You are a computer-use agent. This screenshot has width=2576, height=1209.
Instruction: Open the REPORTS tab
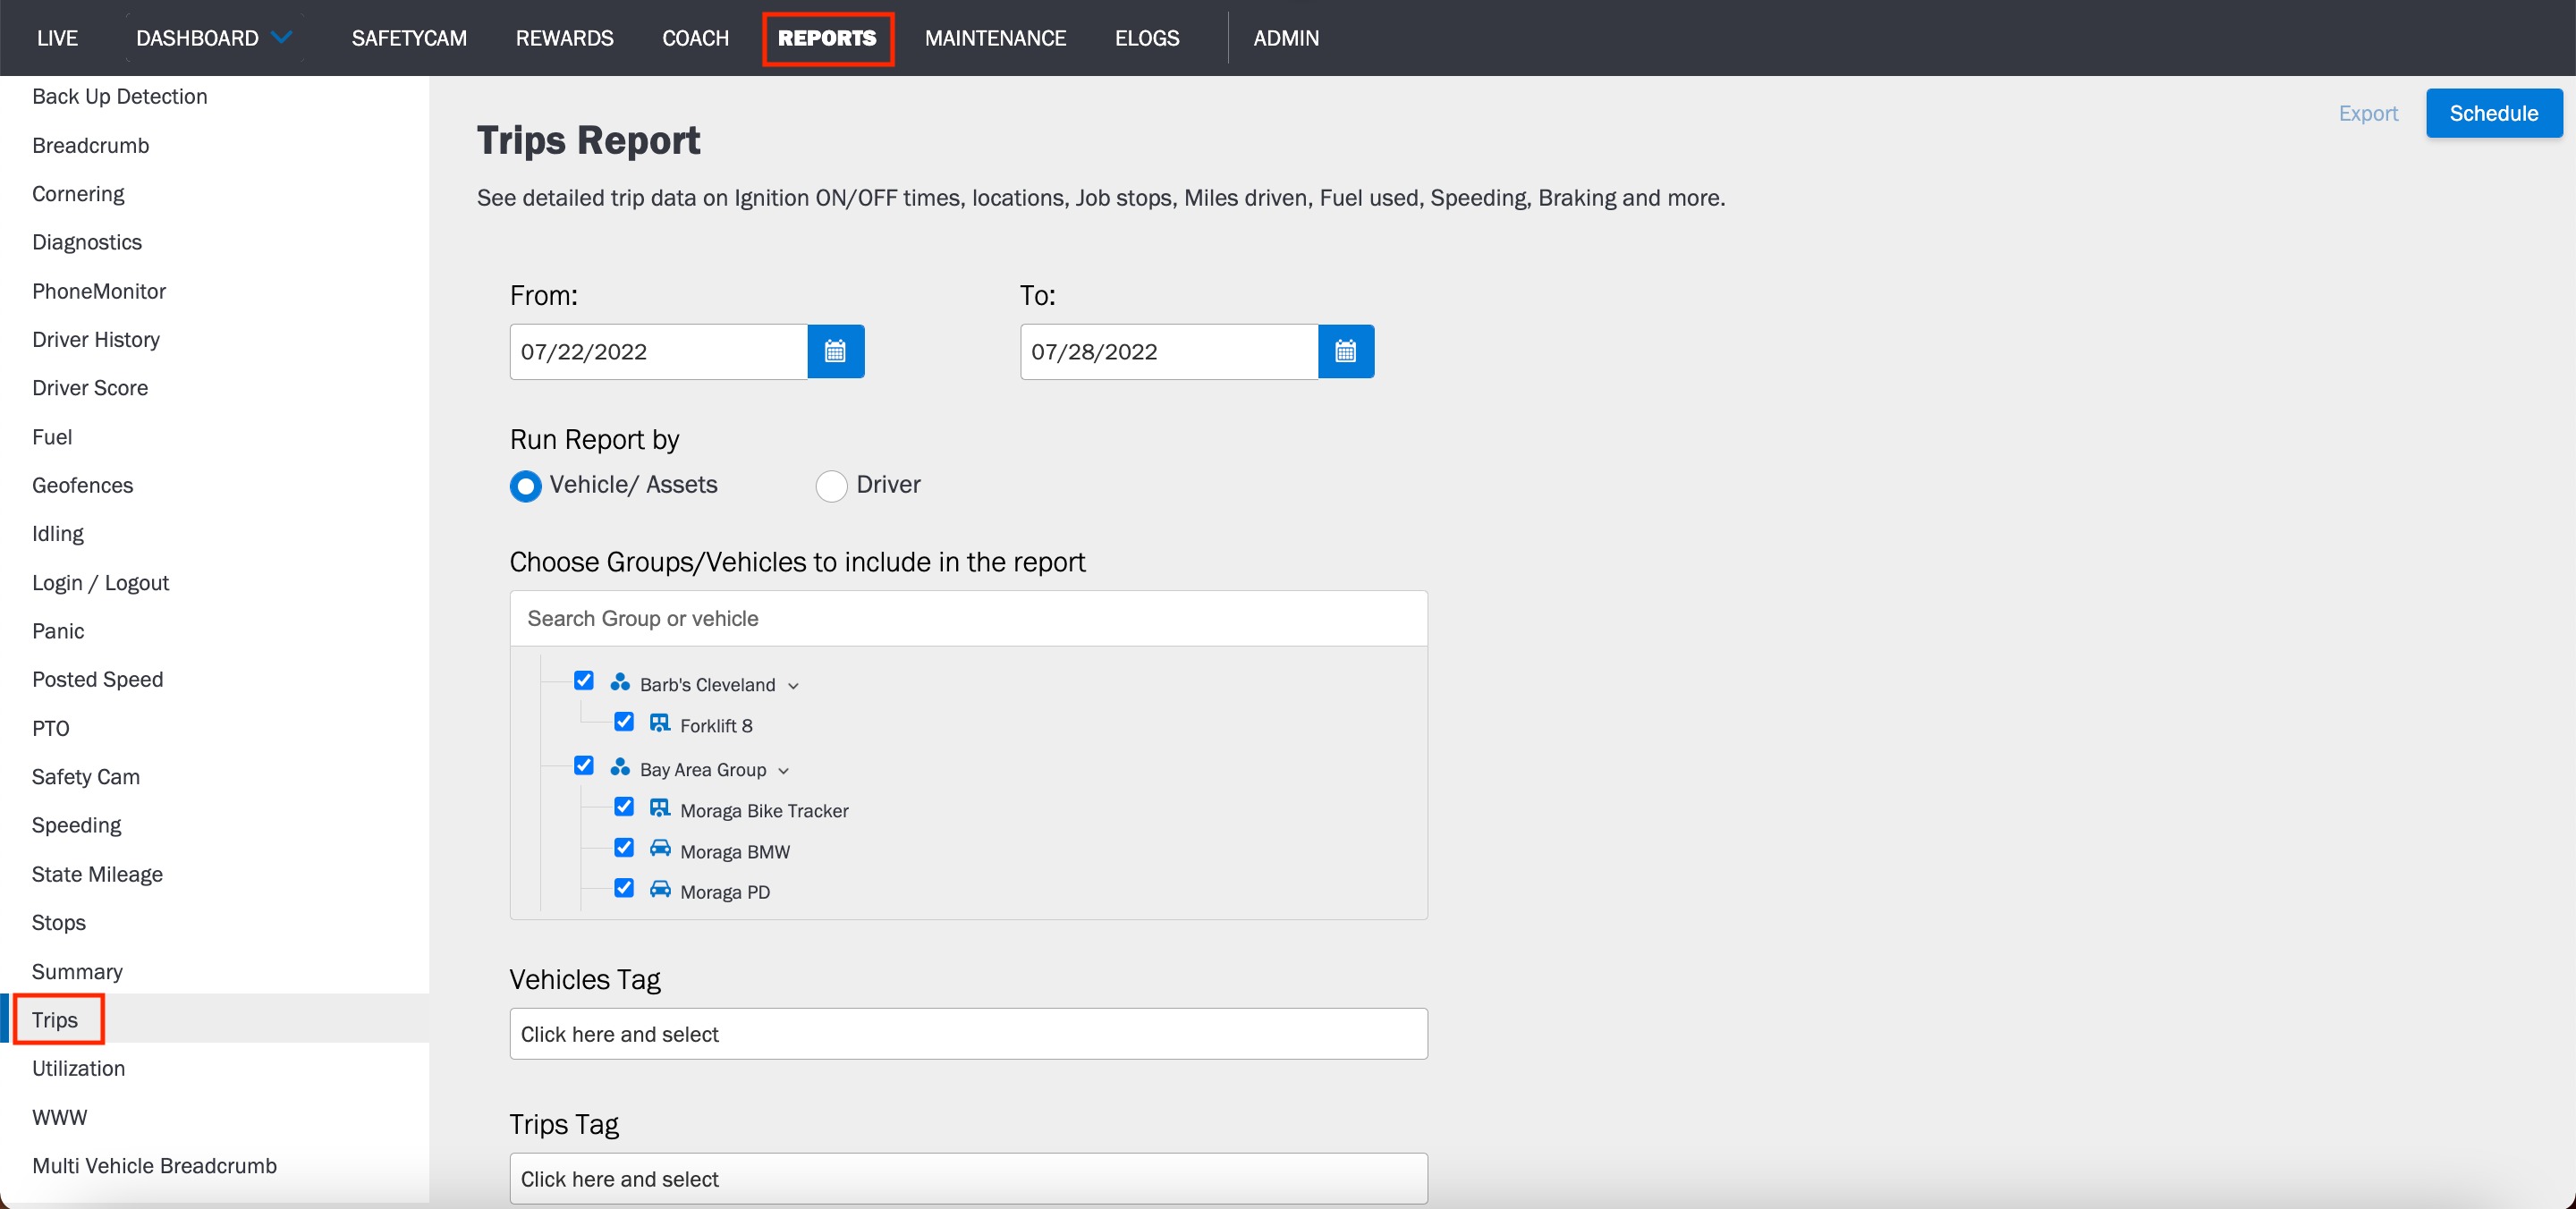click(827, 38)
